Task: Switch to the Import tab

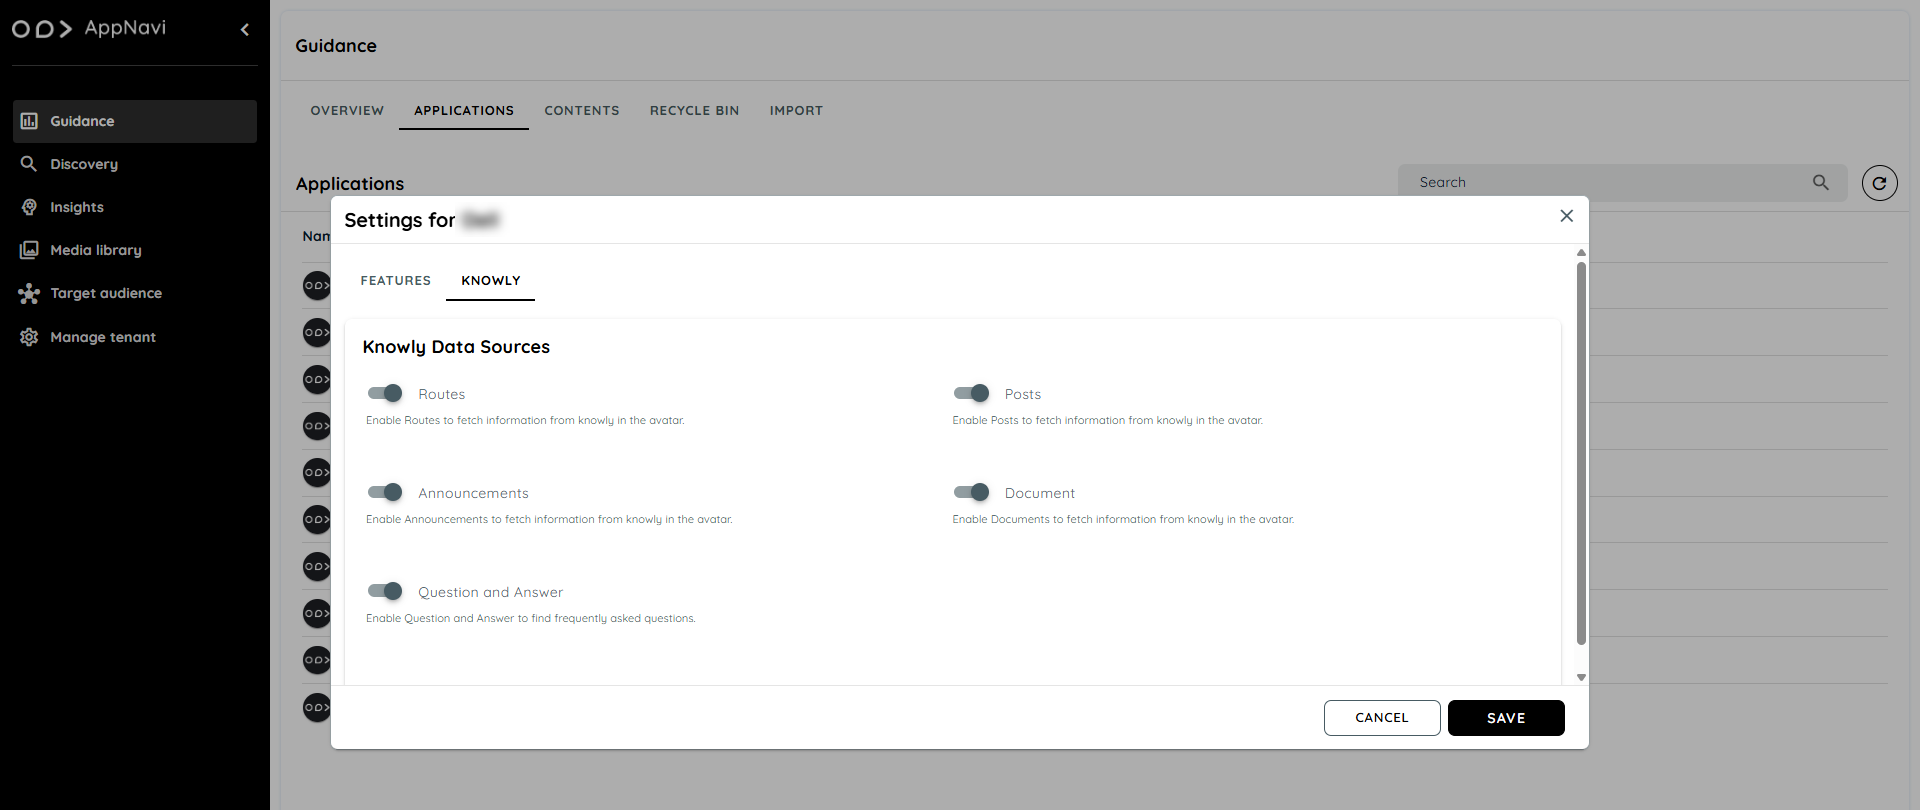Action: click(x=796, y=111)
